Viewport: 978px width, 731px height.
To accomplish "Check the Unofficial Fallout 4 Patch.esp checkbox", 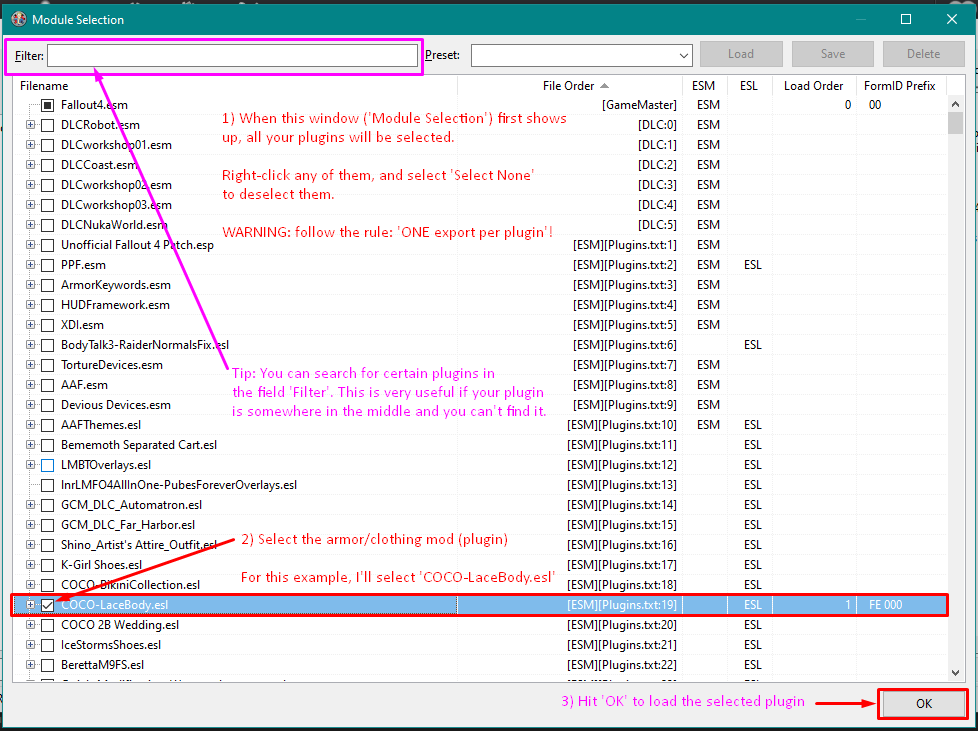I will 47,245.
